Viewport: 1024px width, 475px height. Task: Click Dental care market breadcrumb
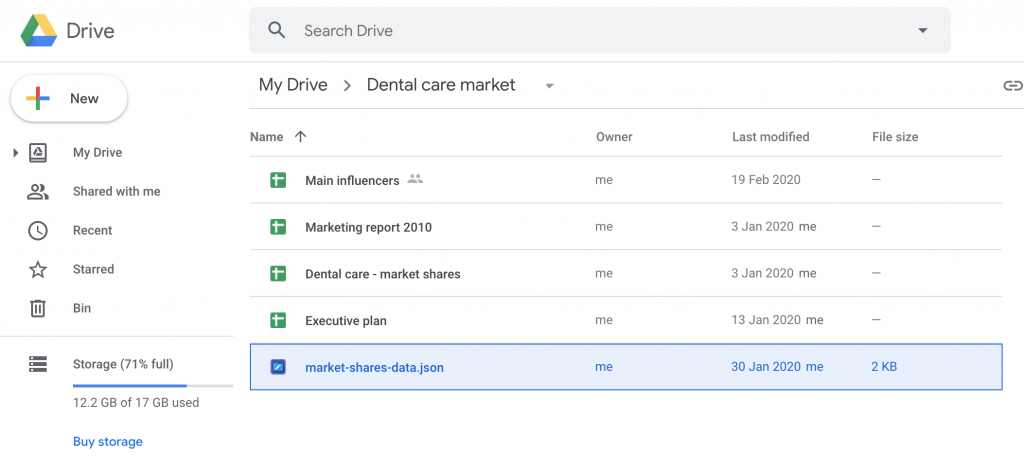point(441,85)
